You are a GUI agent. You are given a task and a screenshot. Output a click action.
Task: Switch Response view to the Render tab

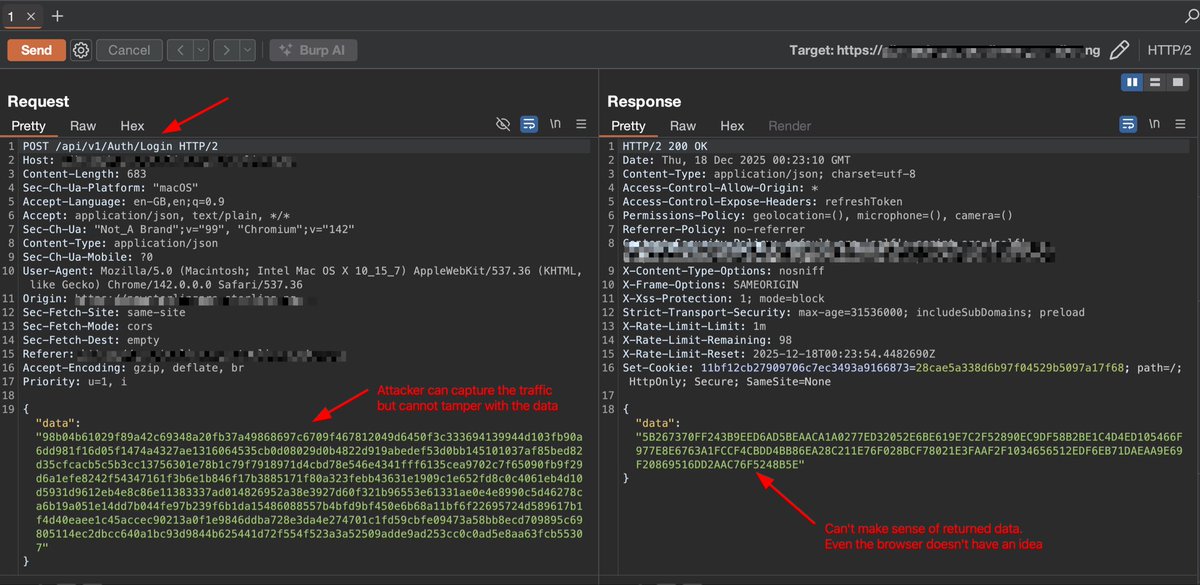click(x=789, y=126)
